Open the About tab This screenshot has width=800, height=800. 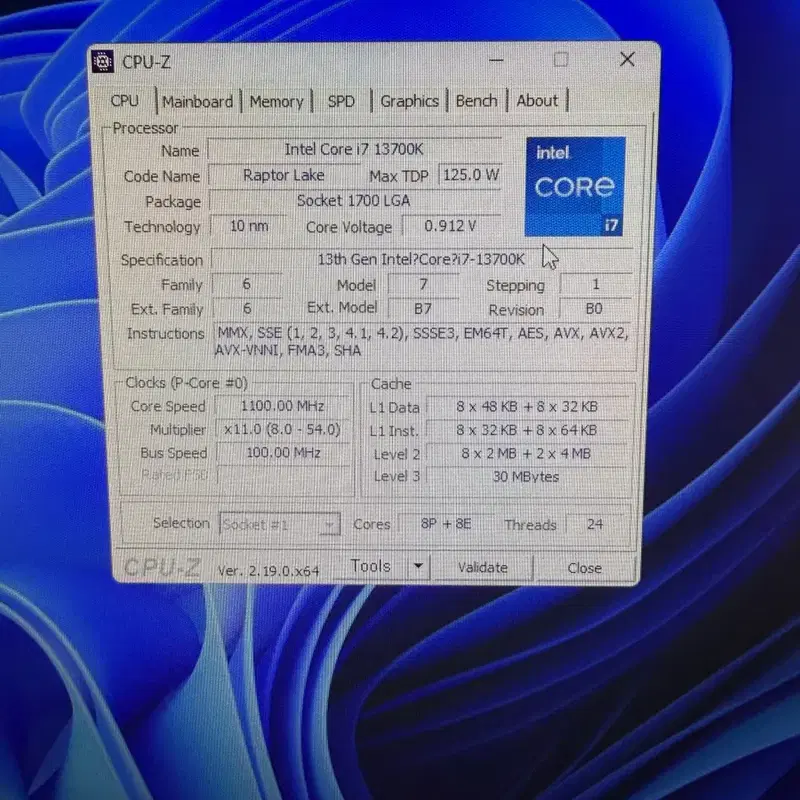tap(537, 101)
